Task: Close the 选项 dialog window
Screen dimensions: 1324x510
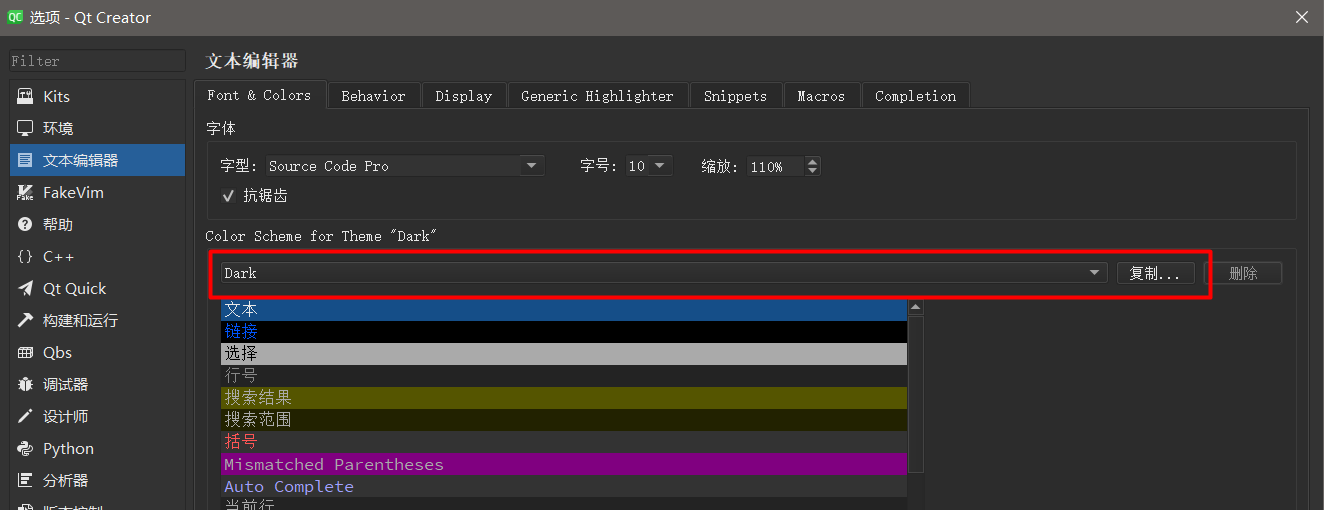Action: [x=1301, y=17]
